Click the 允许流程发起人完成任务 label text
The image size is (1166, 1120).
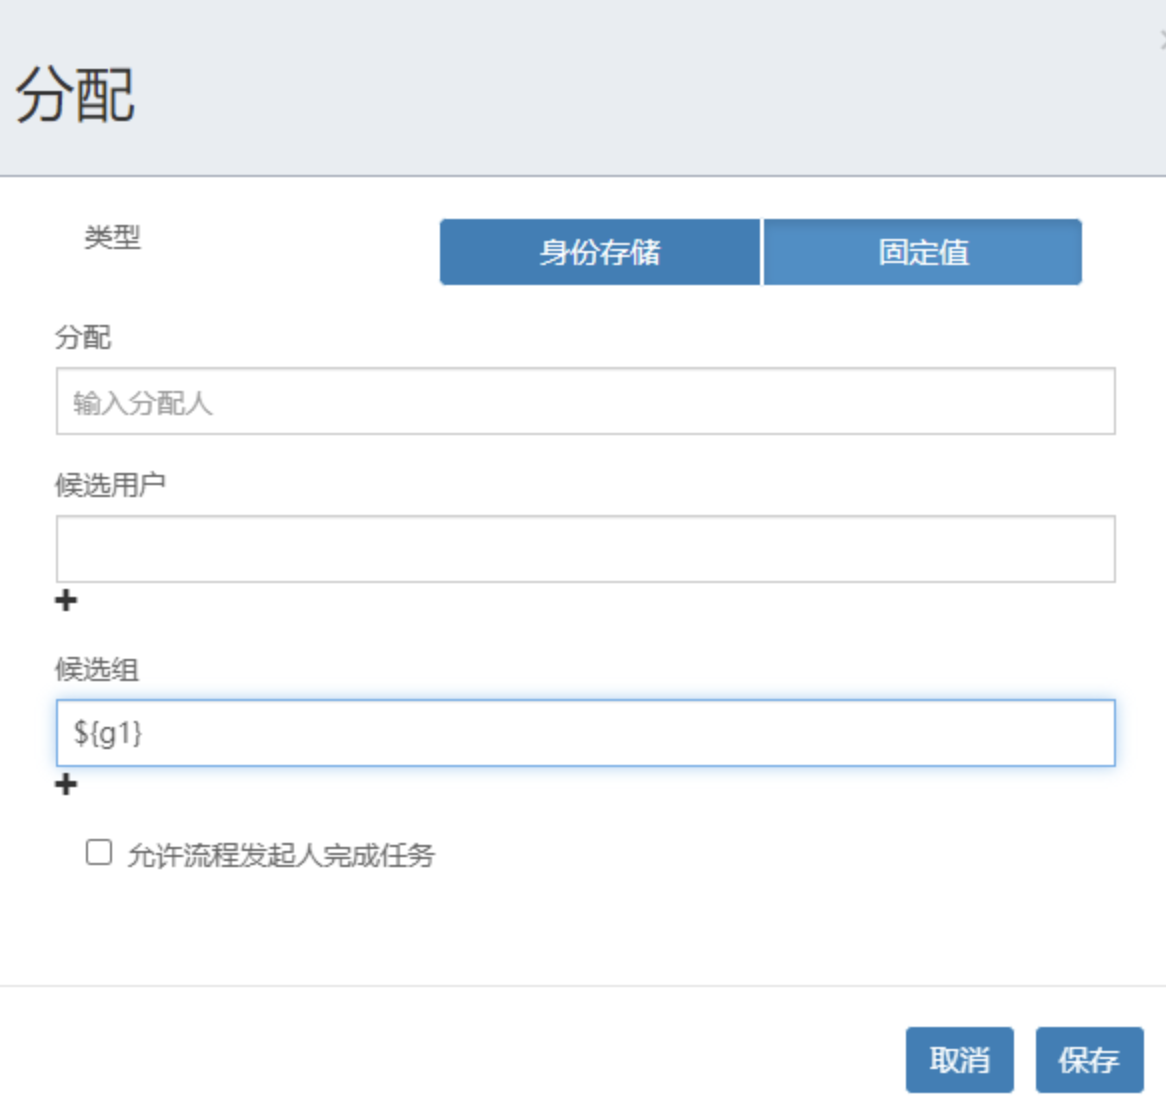coord(281,855)
